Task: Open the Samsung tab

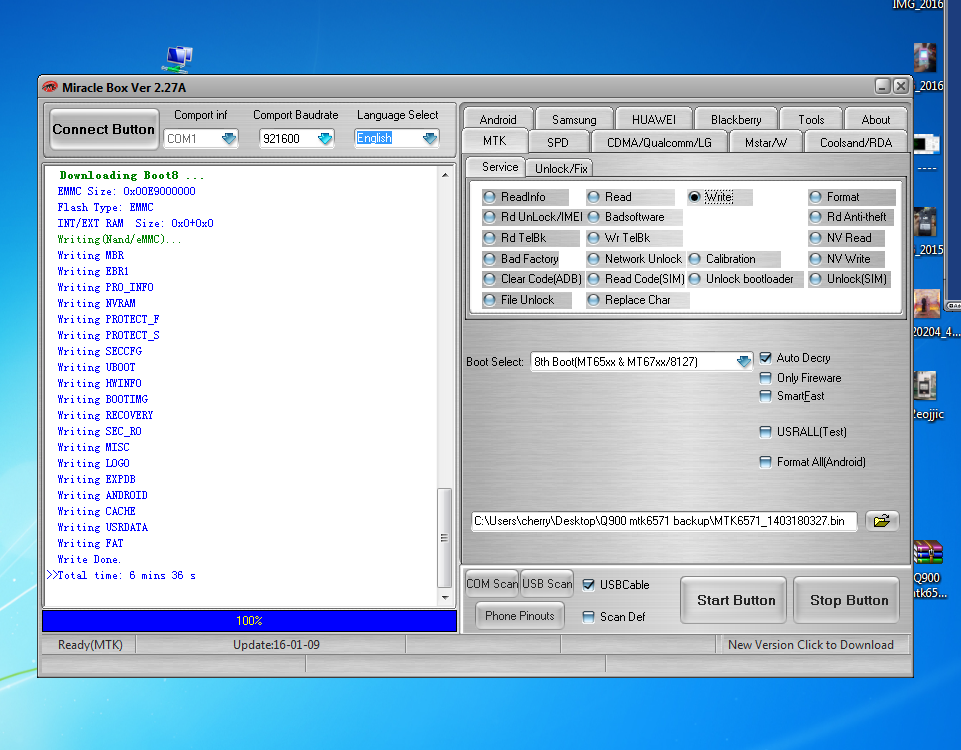Action: 574,119
